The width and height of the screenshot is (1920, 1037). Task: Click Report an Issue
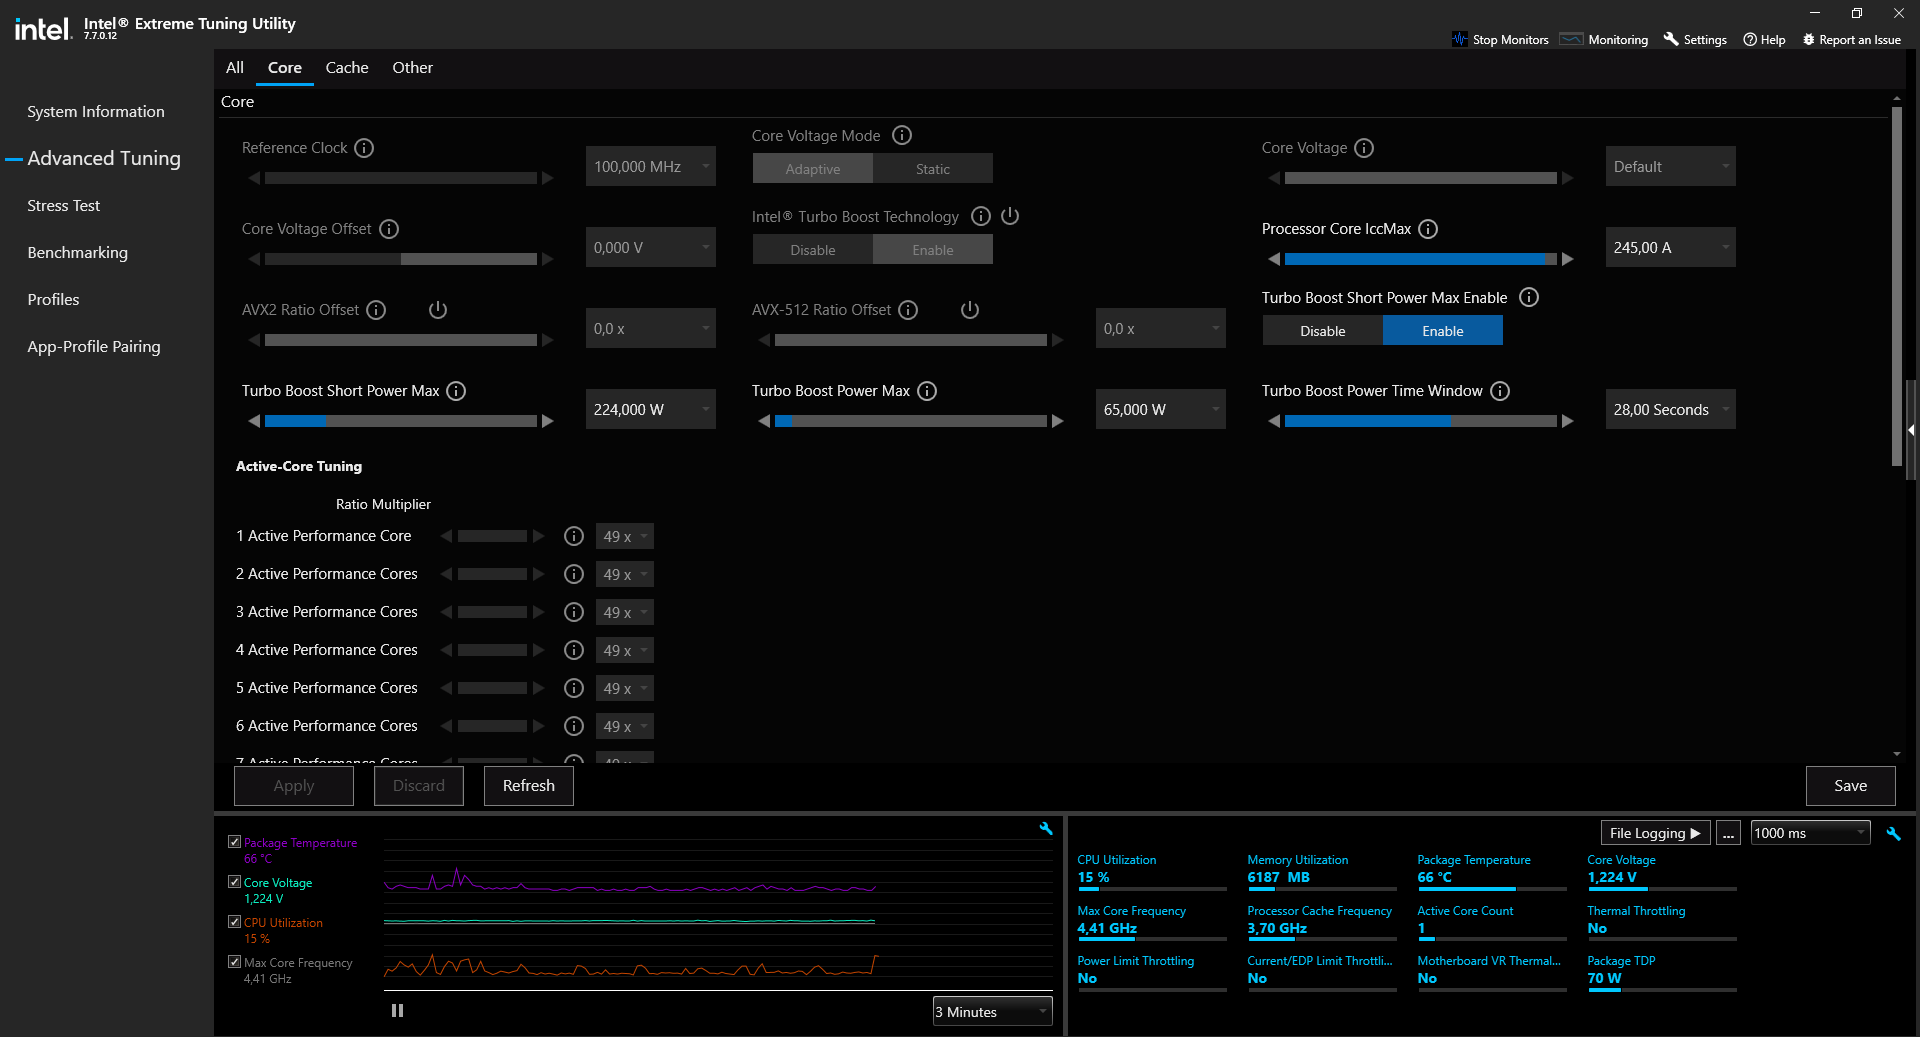coord(1851,39)
